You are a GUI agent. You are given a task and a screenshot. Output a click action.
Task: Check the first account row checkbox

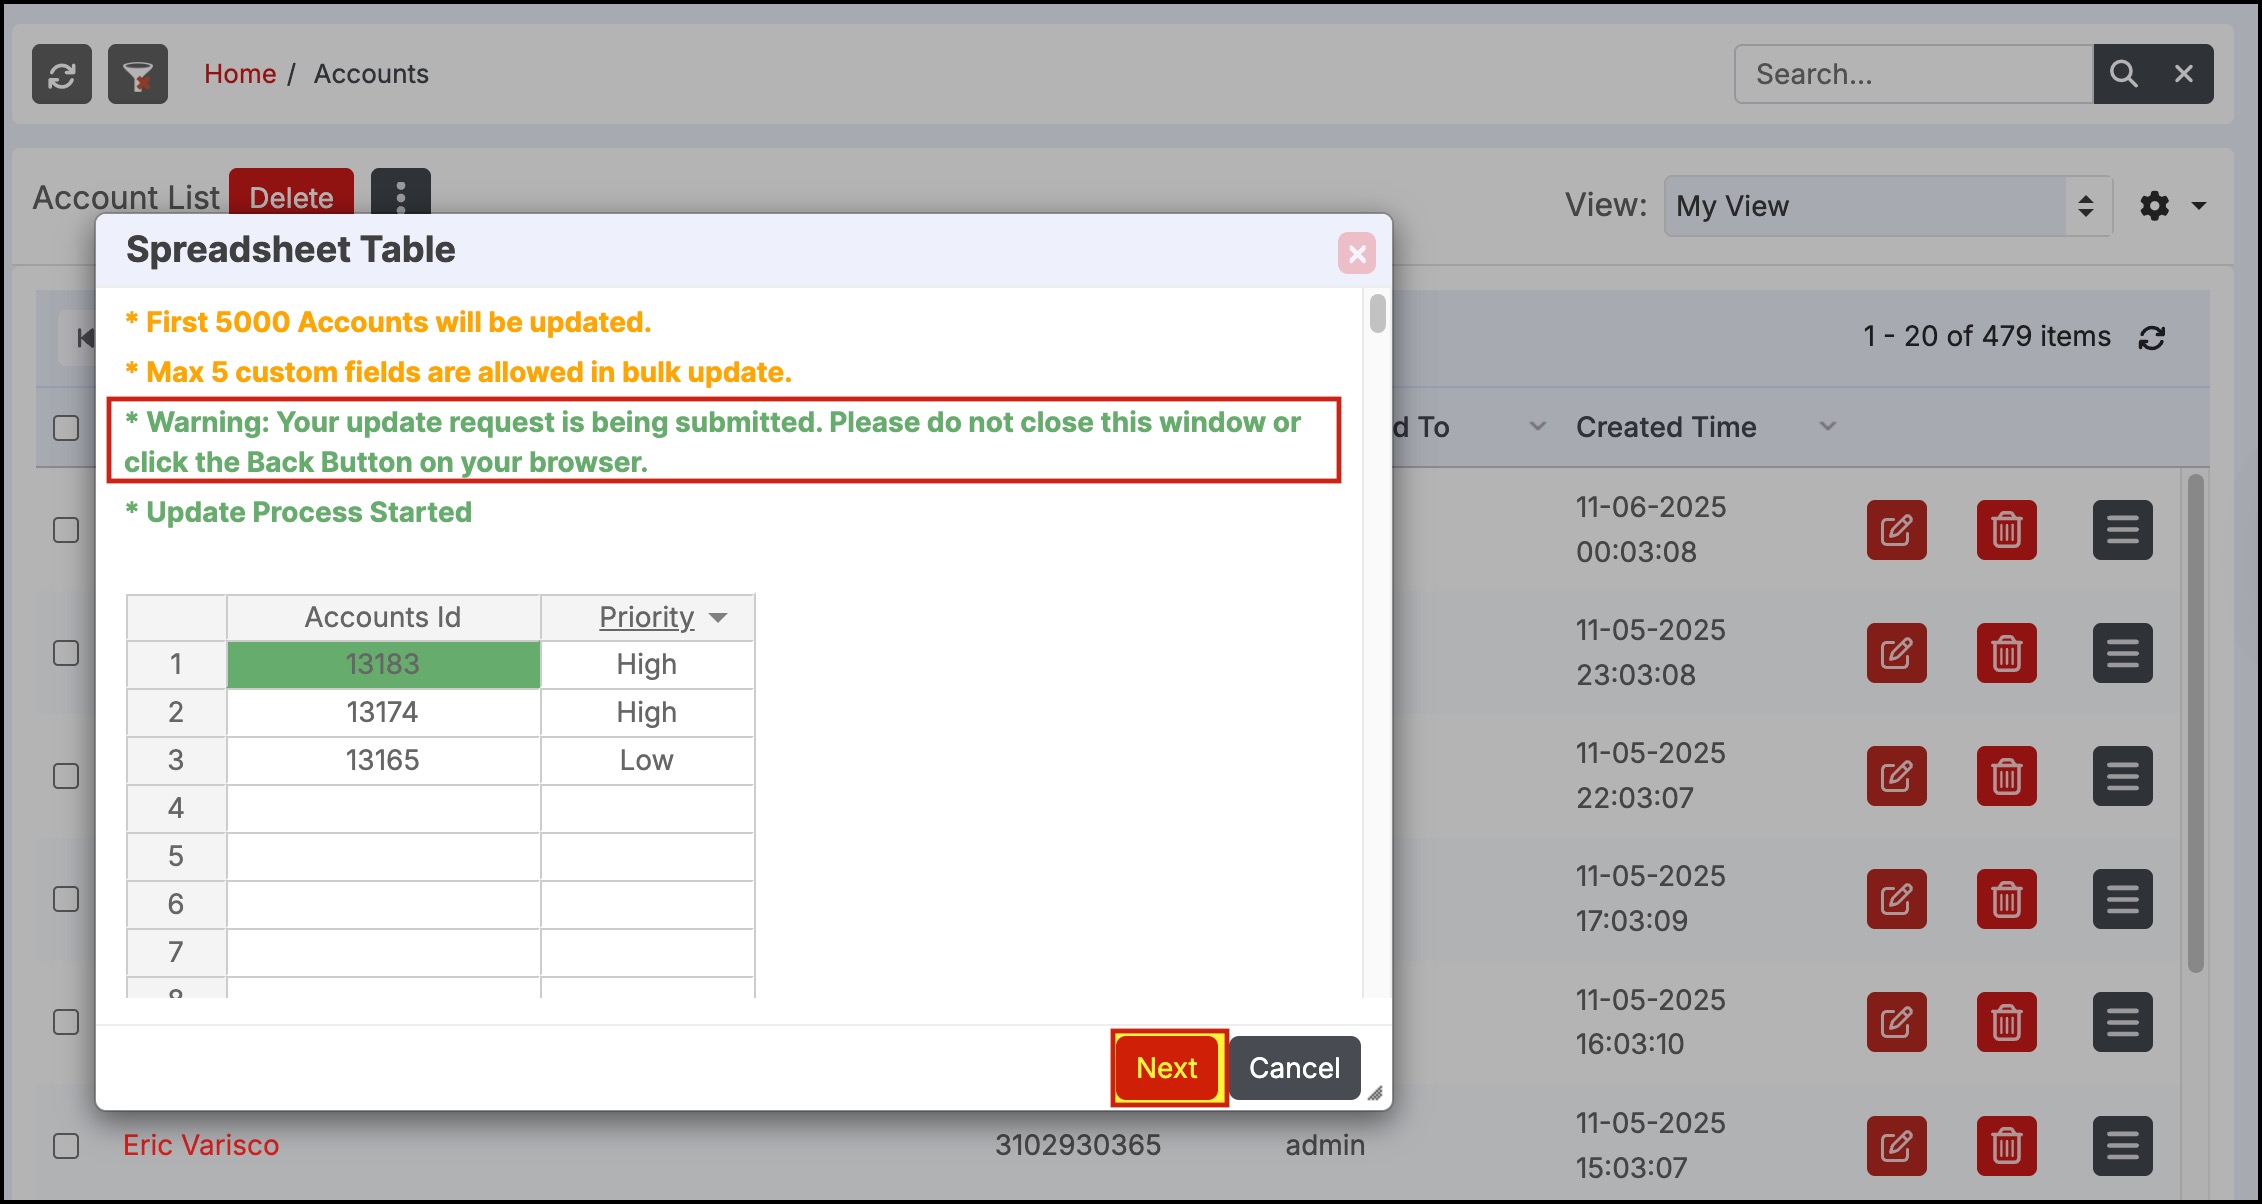click(66, 530)
